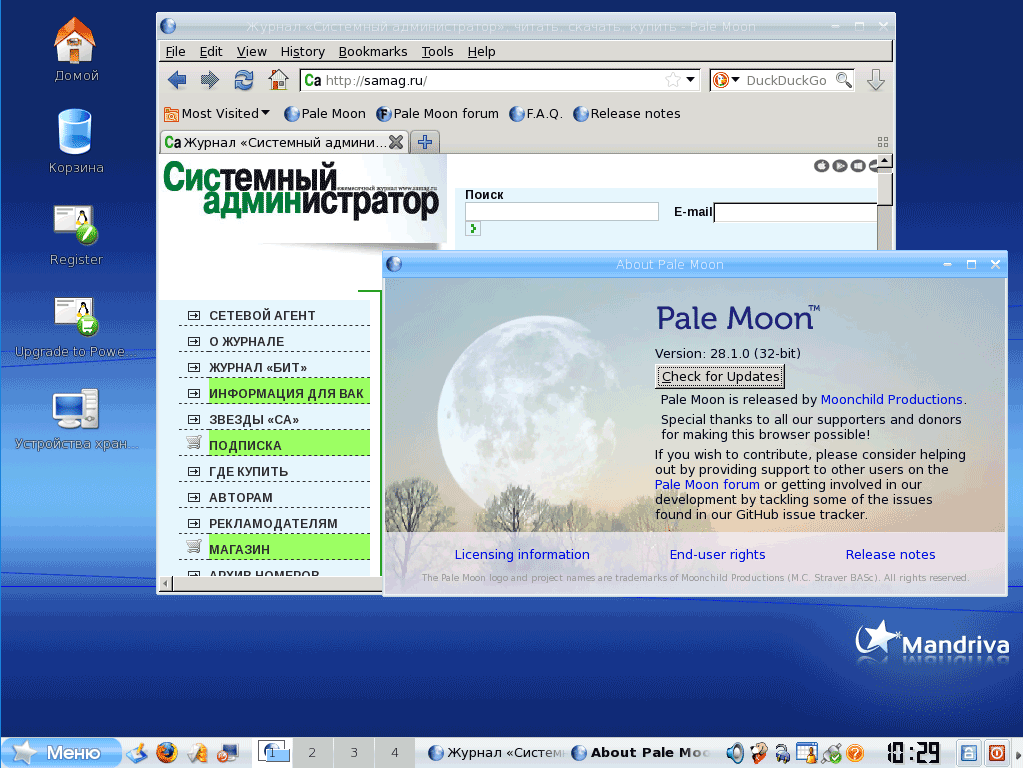Open the Меню start button
This screenshot has height=768, width=1023.
pos(61,752)
